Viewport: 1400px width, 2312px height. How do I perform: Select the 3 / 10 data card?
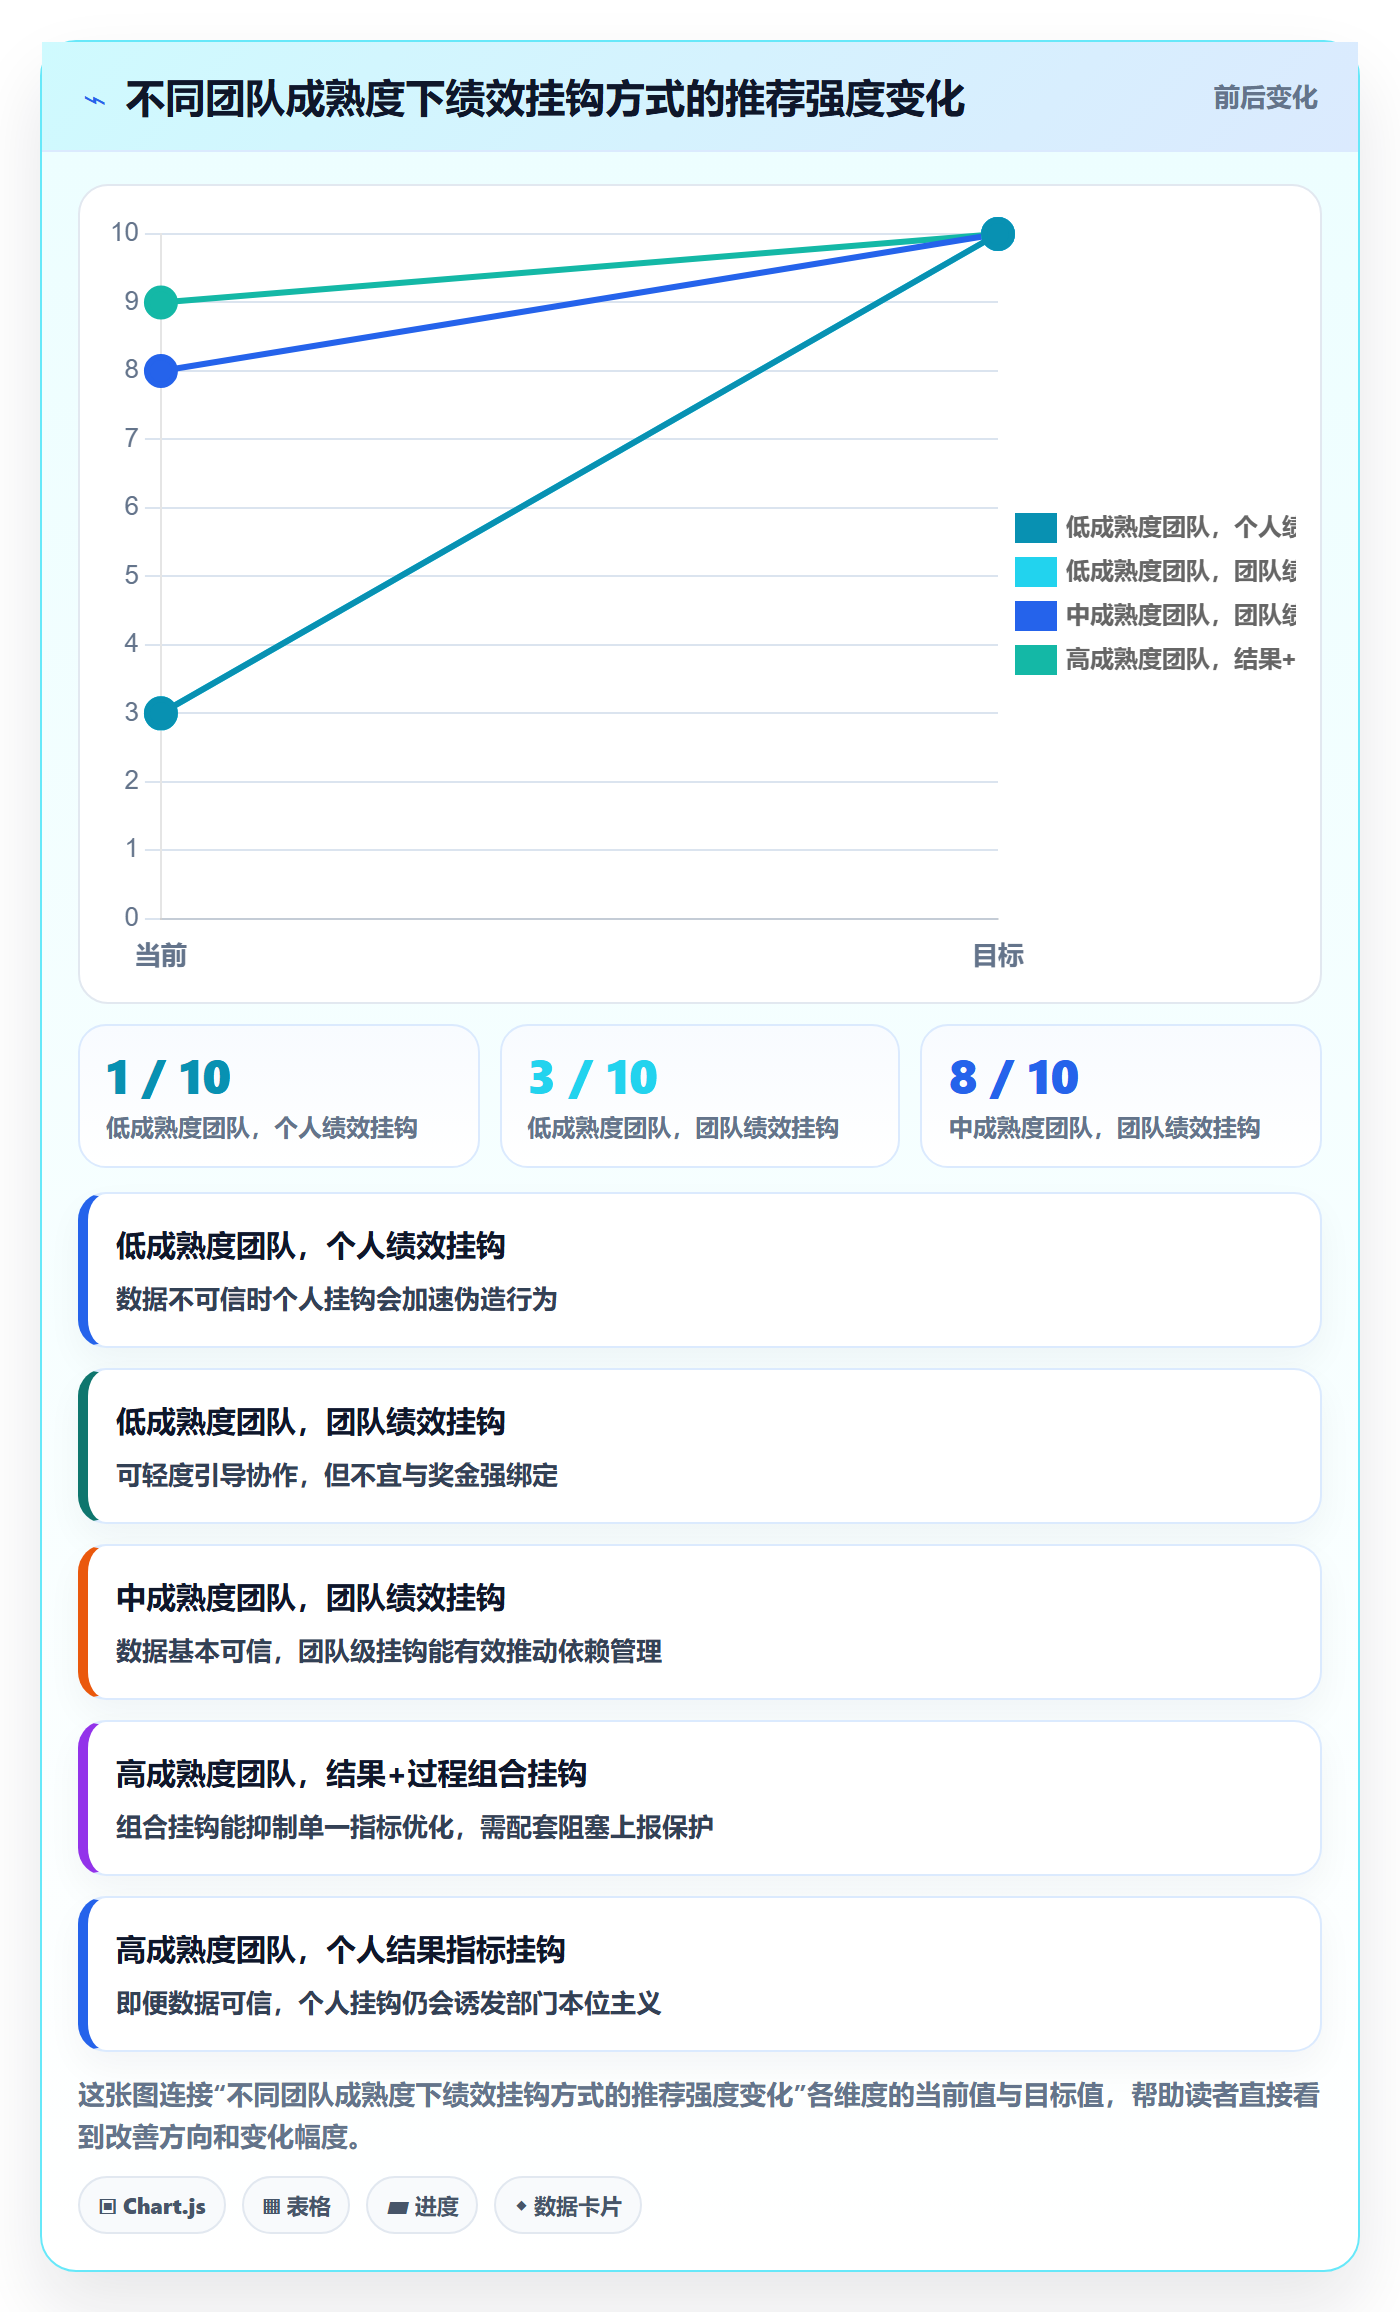[x=700, y=1096]
